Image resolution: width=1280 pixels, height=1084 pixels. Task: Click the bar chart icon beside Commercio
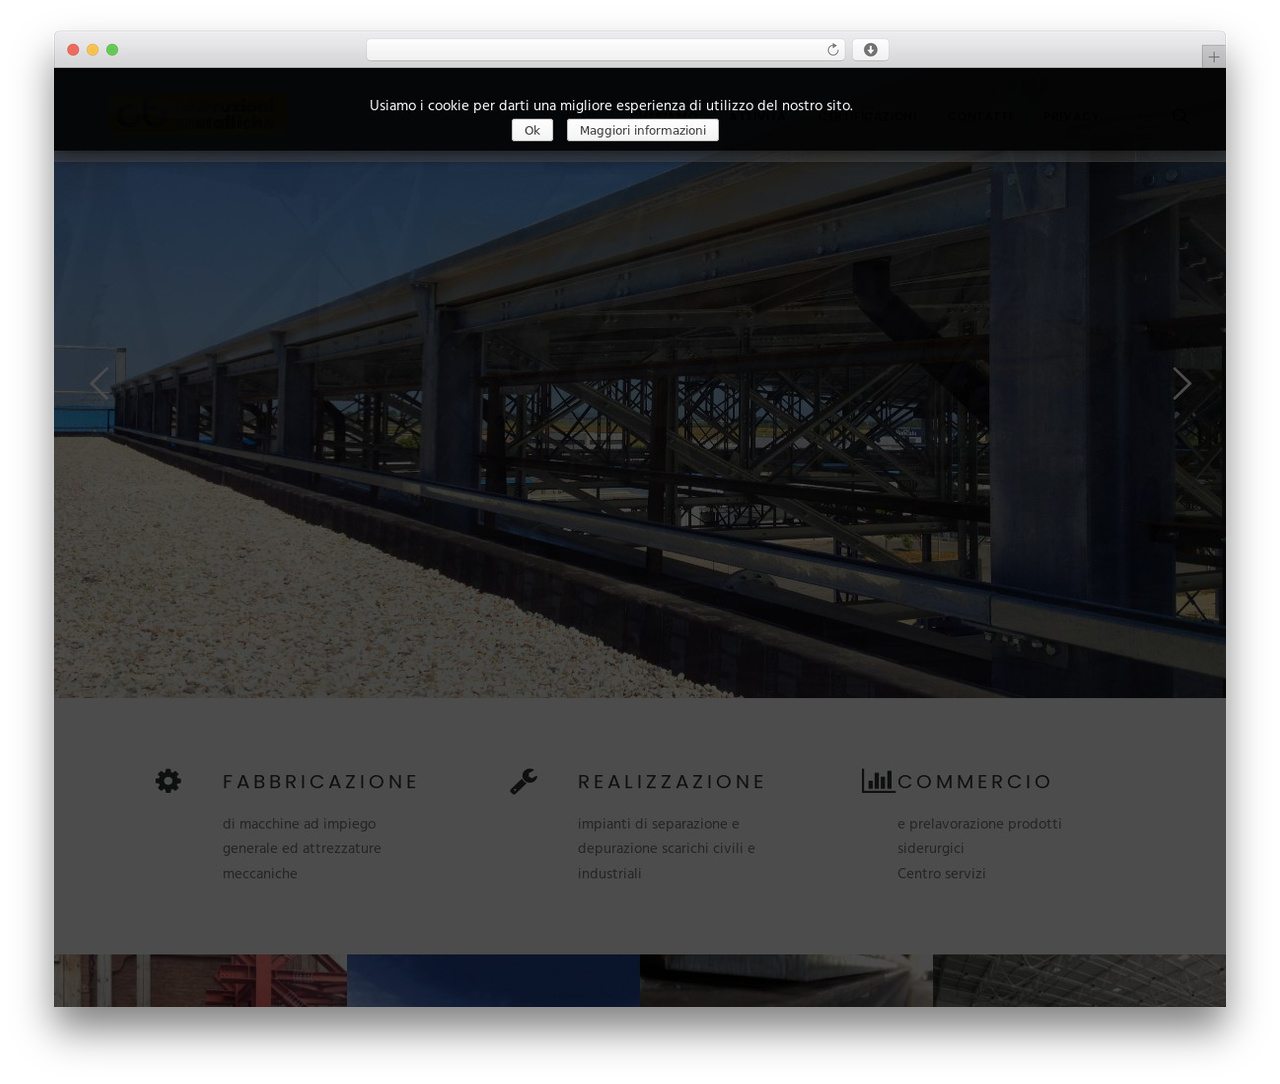878,781
